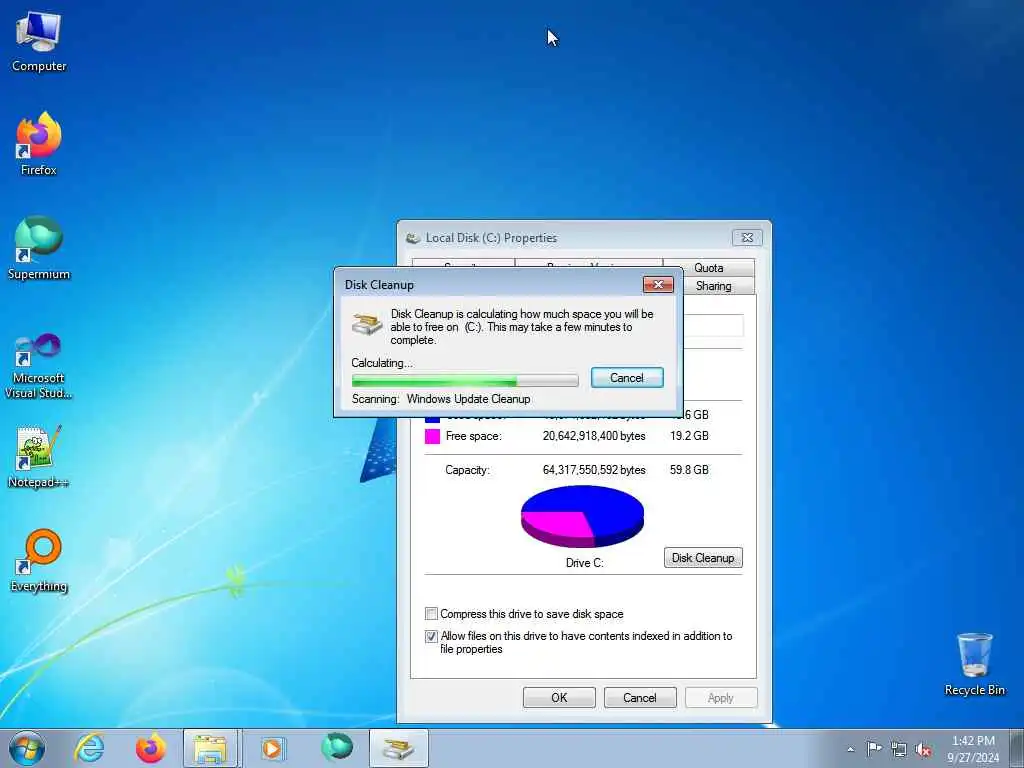Select the Microsoft Visual Studio desktop shortcut
This screenshot has width=1024, height=768.
point(39,366)
